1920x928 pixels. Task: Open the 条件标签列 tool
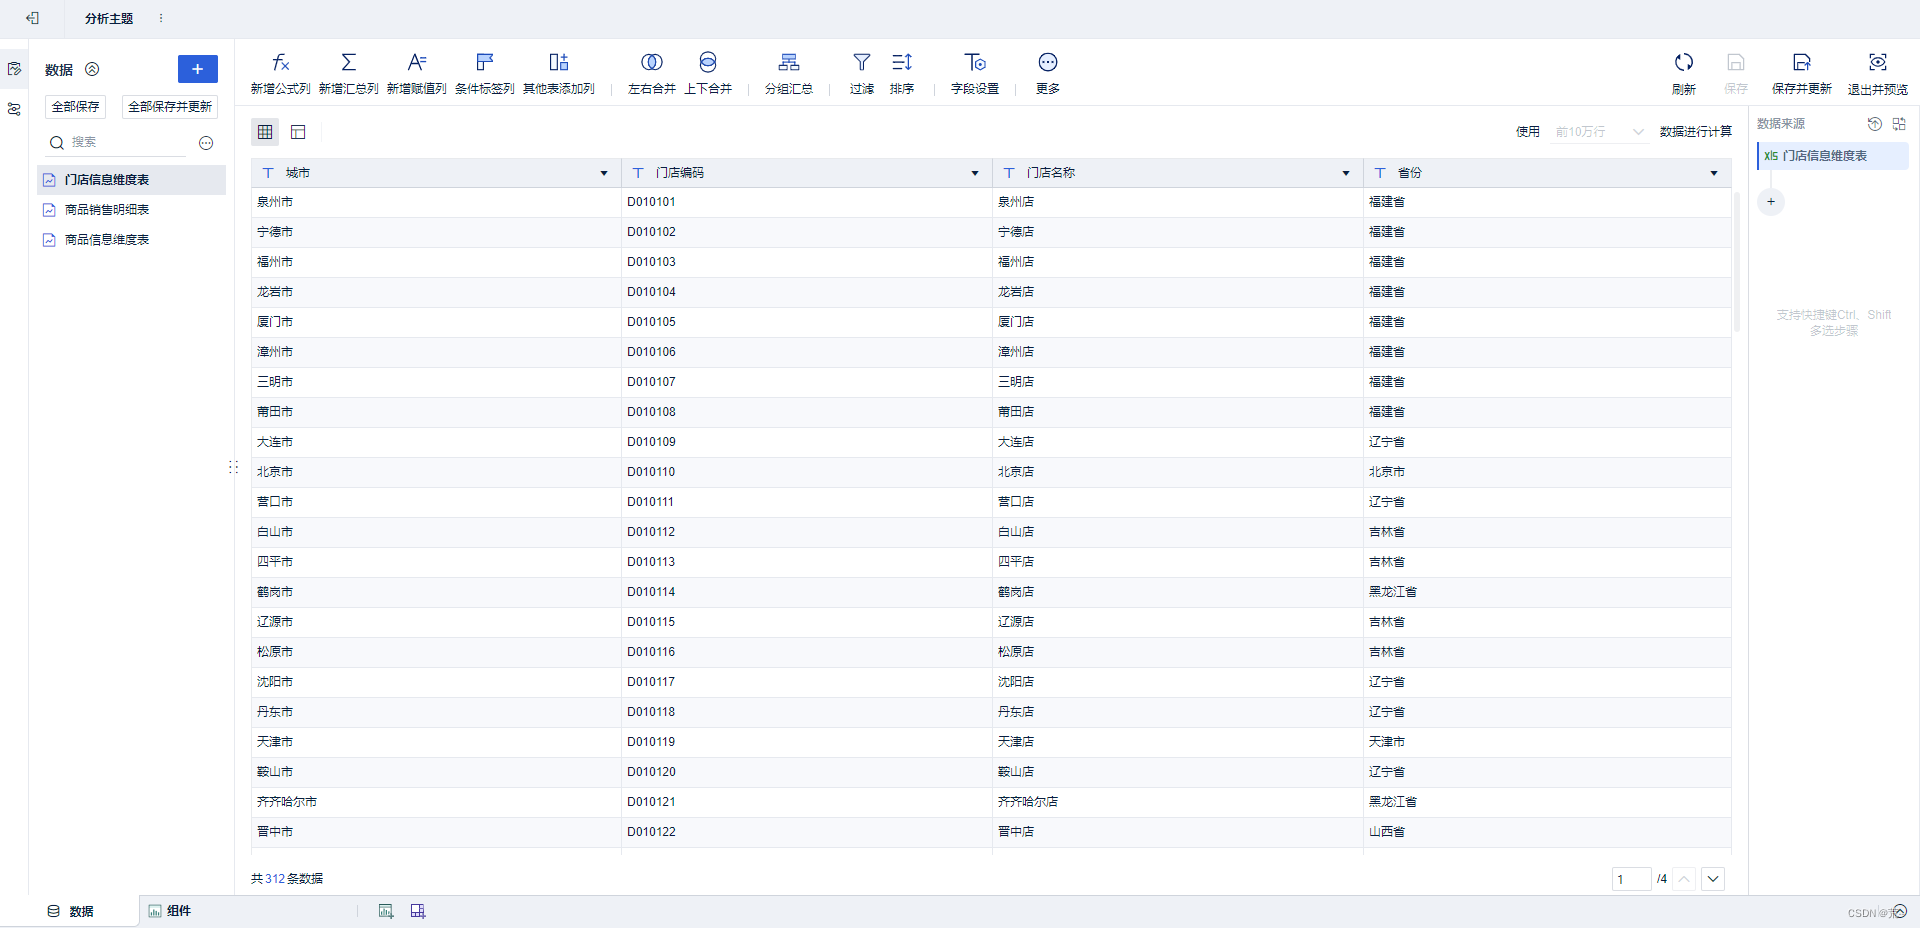coord(485,73)
